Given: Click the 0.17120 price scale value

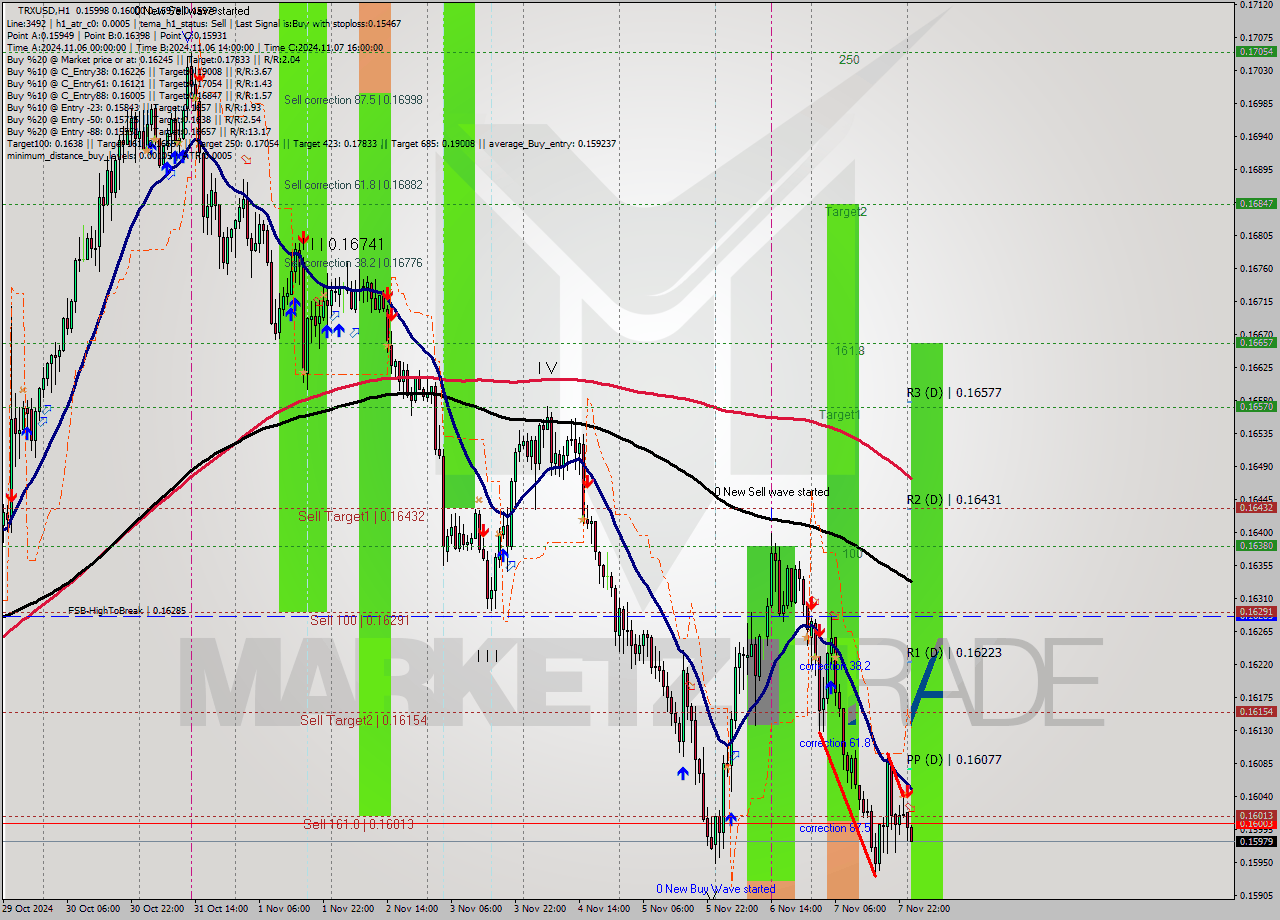Looking at the screenshot, I should click(1256, 4).
